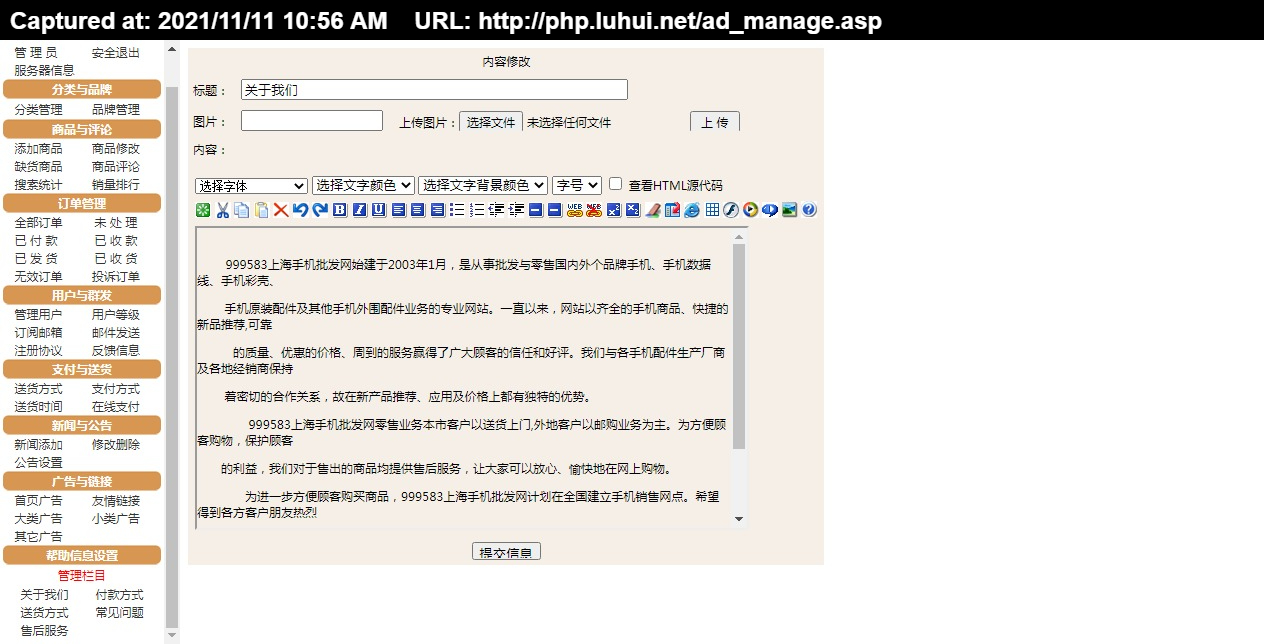The image size is (1264, 644).
Task: Click the 用户与群发 sidebar header
Action: 82,295
